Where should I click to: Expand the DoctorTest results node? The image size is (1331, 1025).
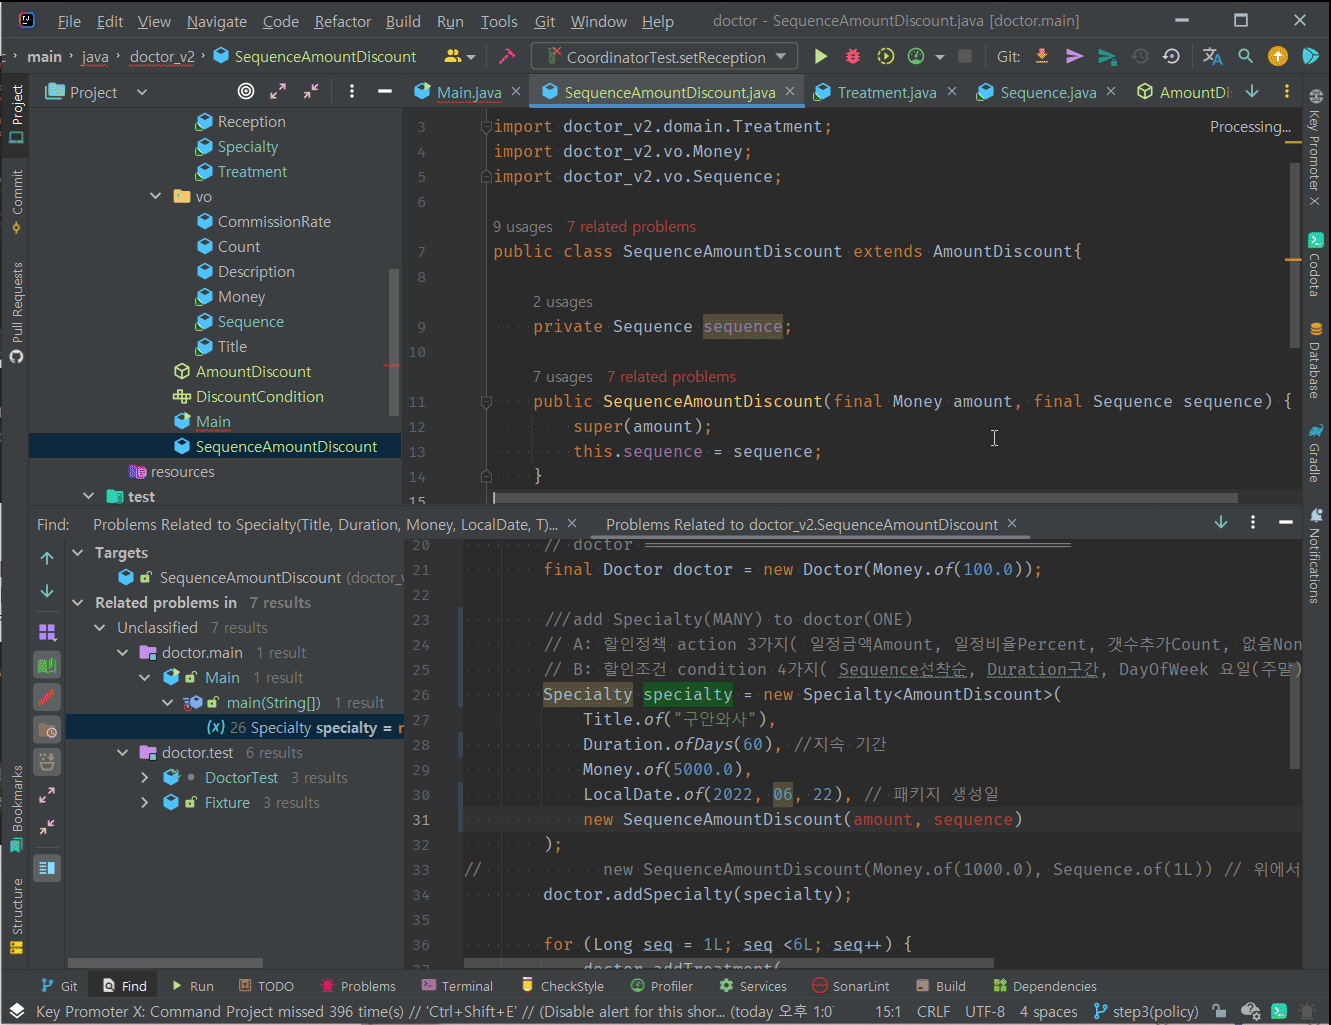pos(145,778)
